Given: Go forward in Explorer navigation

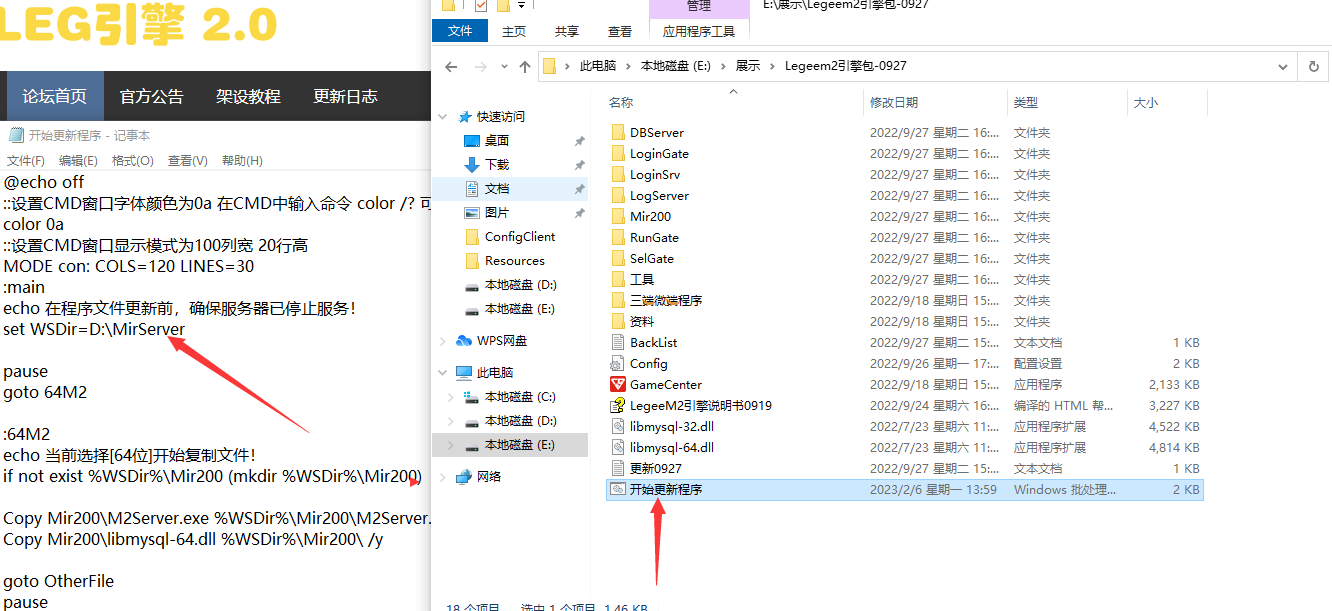Looking at the screenshot, I should click(483, 67).
